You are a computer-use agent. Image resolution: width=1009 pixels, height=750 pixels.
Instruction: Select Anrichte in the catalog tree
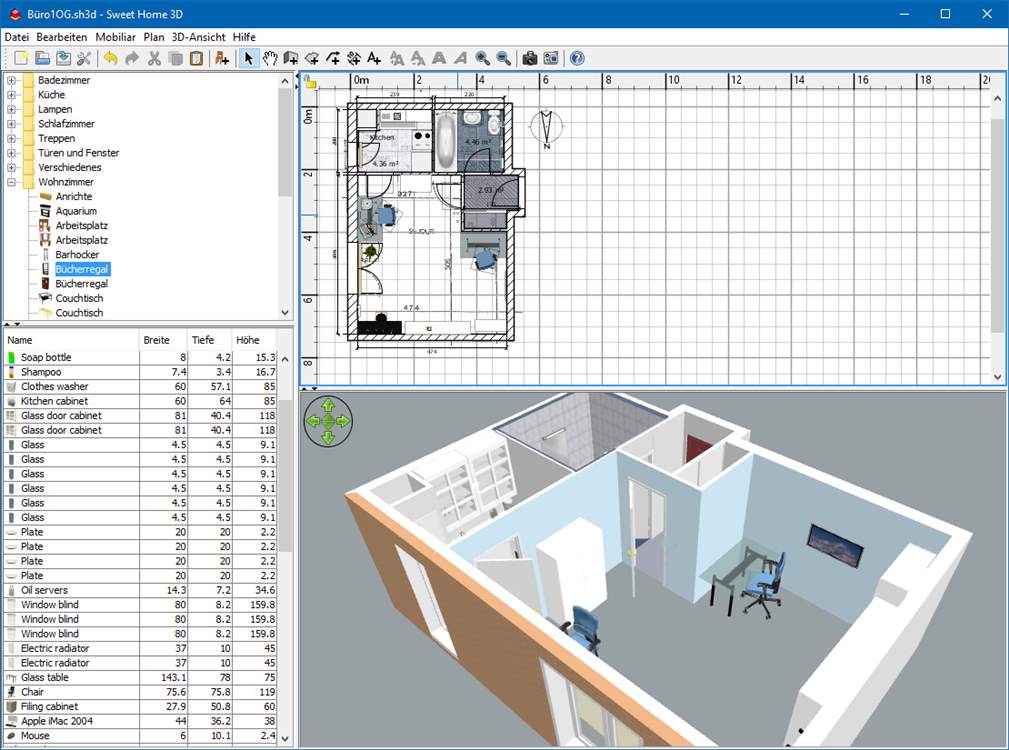click(x=73, y=196)
